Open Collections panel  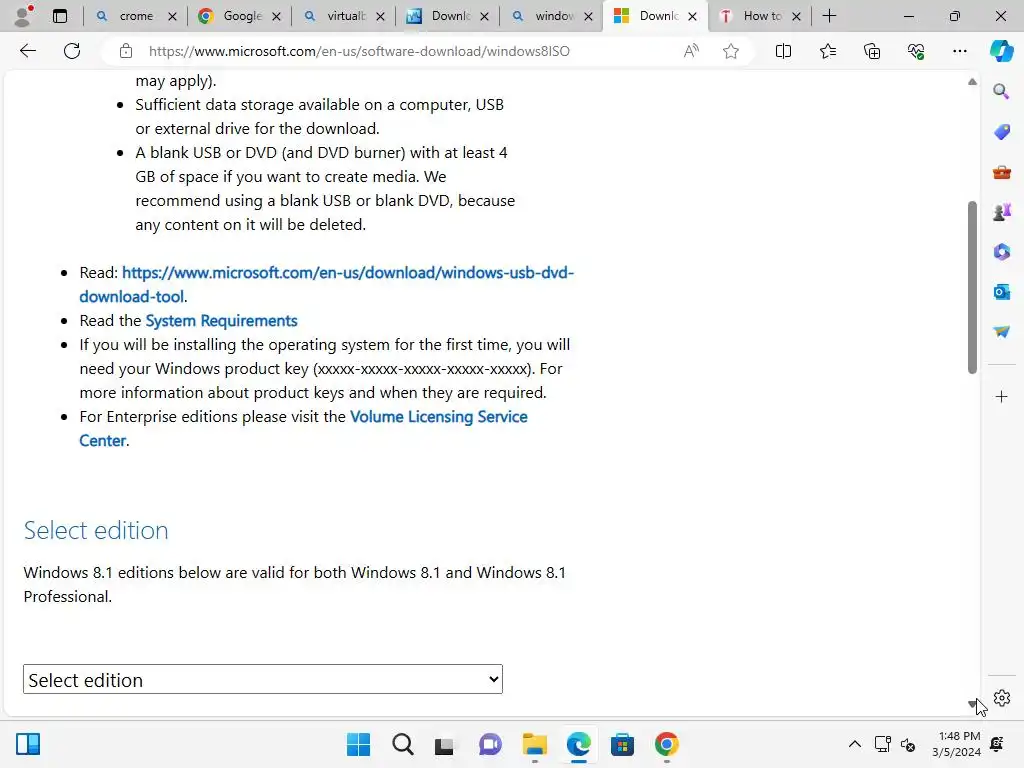click(x=872, y=51)
